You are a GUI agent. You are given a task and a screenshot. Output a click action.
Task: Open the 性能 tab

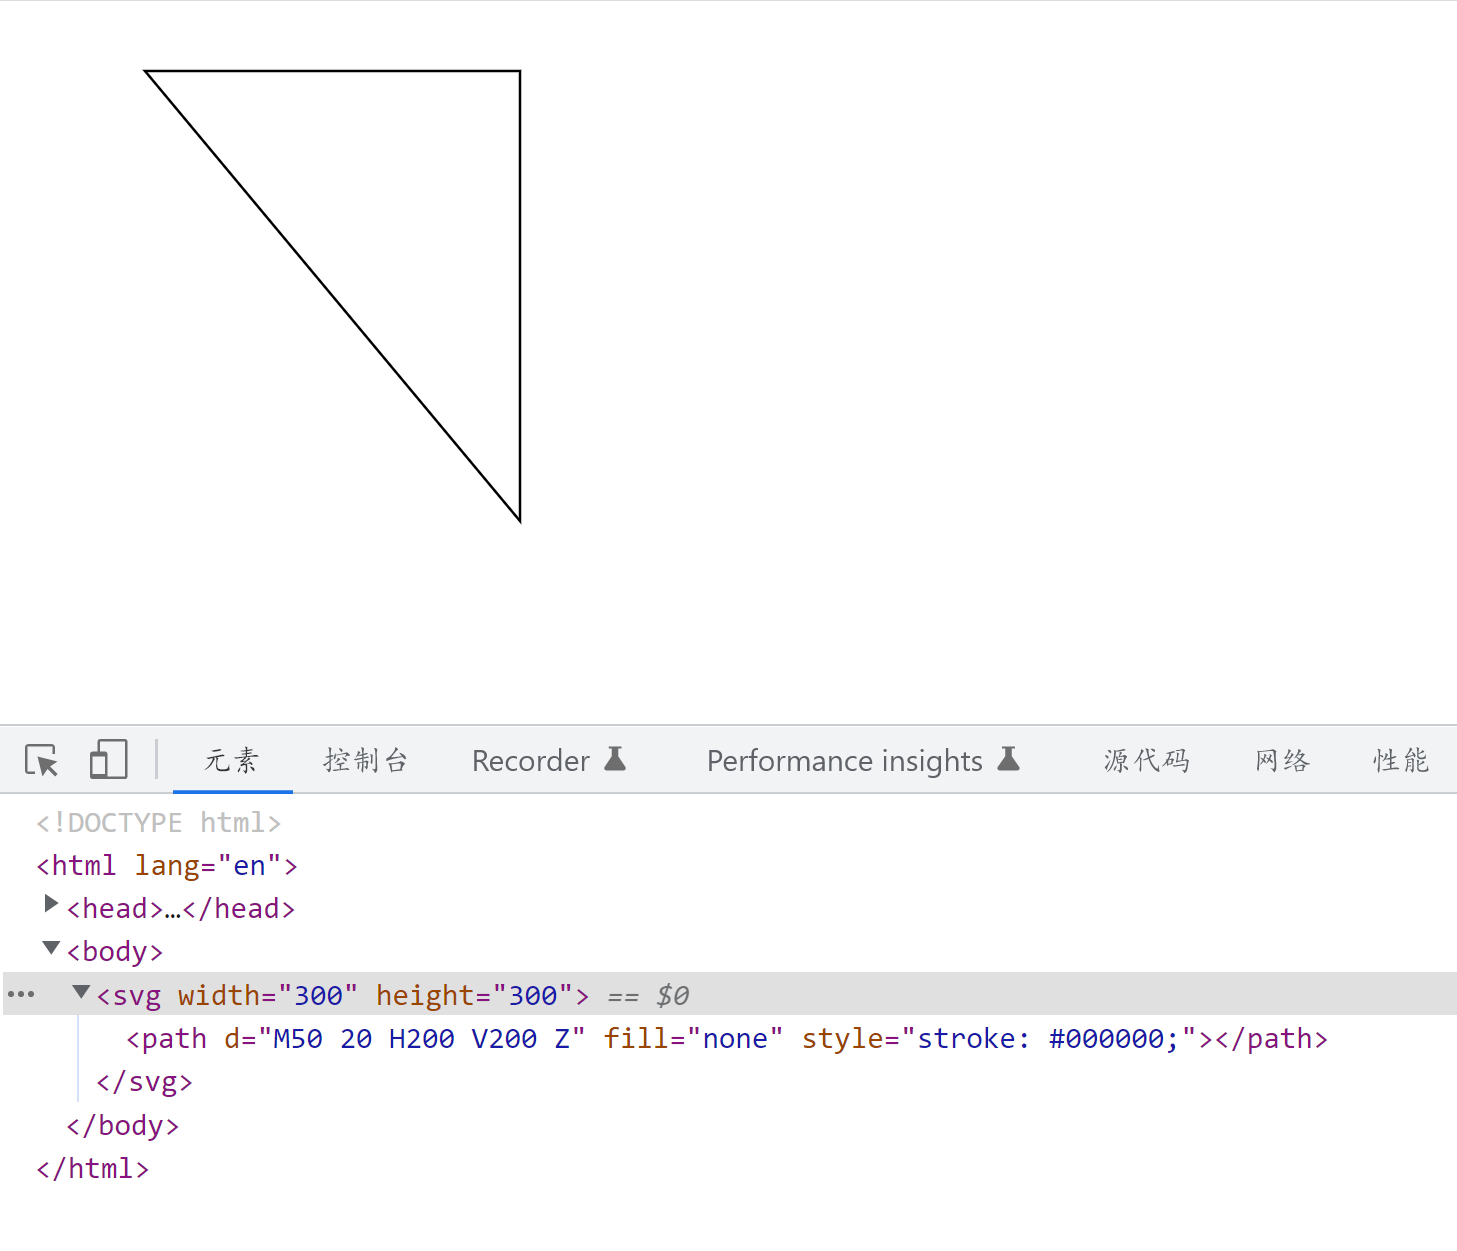coord(1401,761)
